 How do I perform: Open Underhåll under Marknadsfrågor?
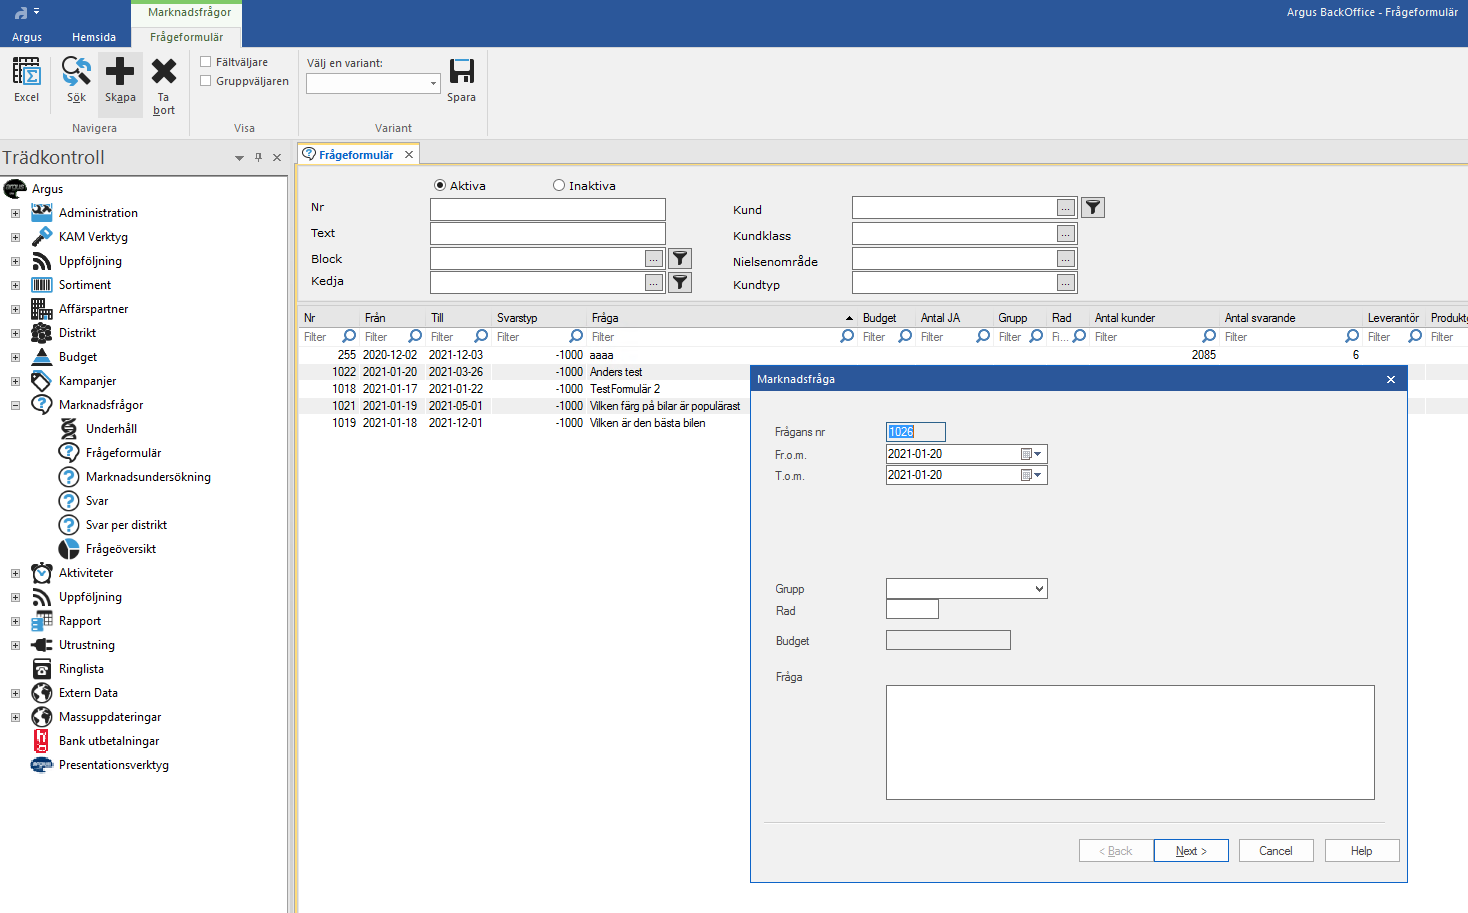(111, 429)
